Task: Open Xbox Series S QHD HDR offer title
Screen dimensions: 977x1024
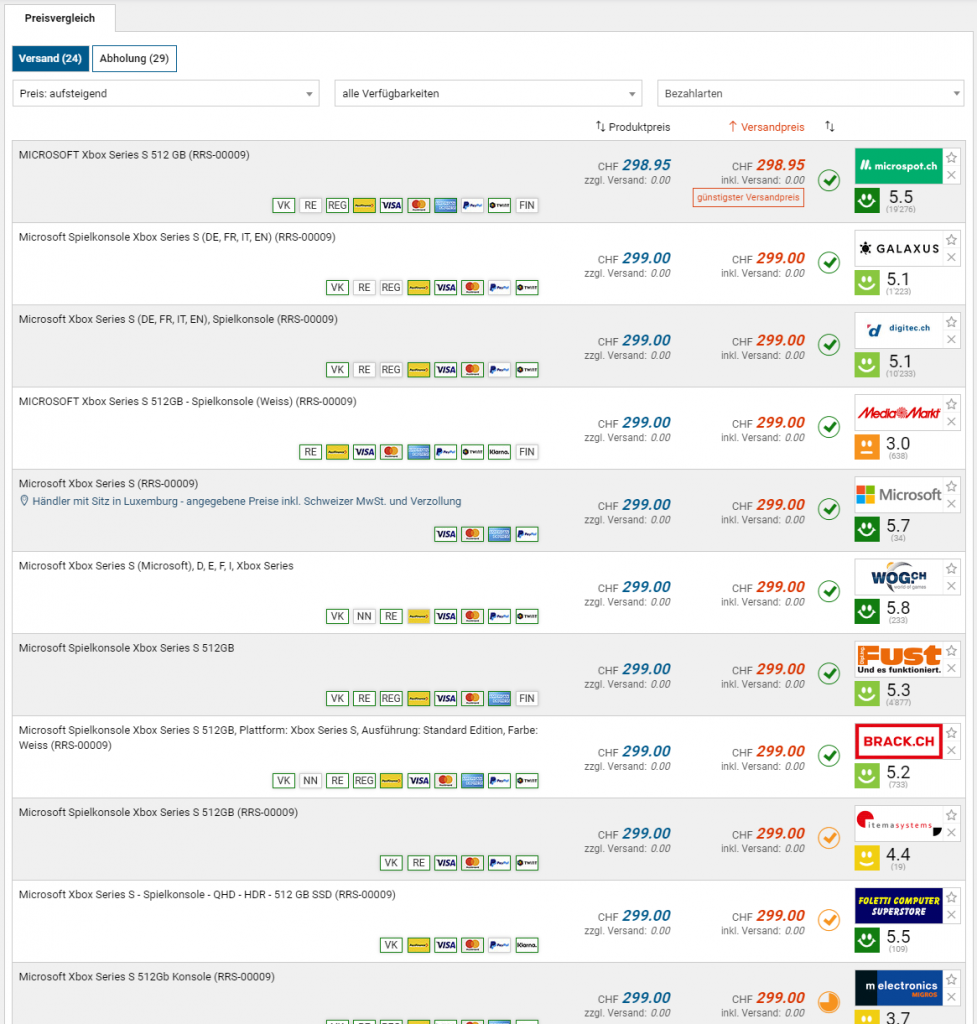Action: 207,894
